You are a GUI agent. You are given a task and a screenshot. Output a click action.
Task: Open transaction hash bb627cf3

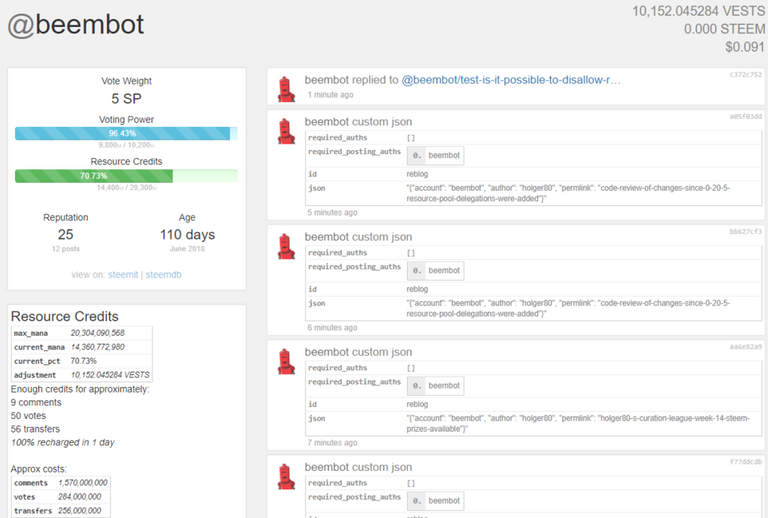click(x=745, y=232)
